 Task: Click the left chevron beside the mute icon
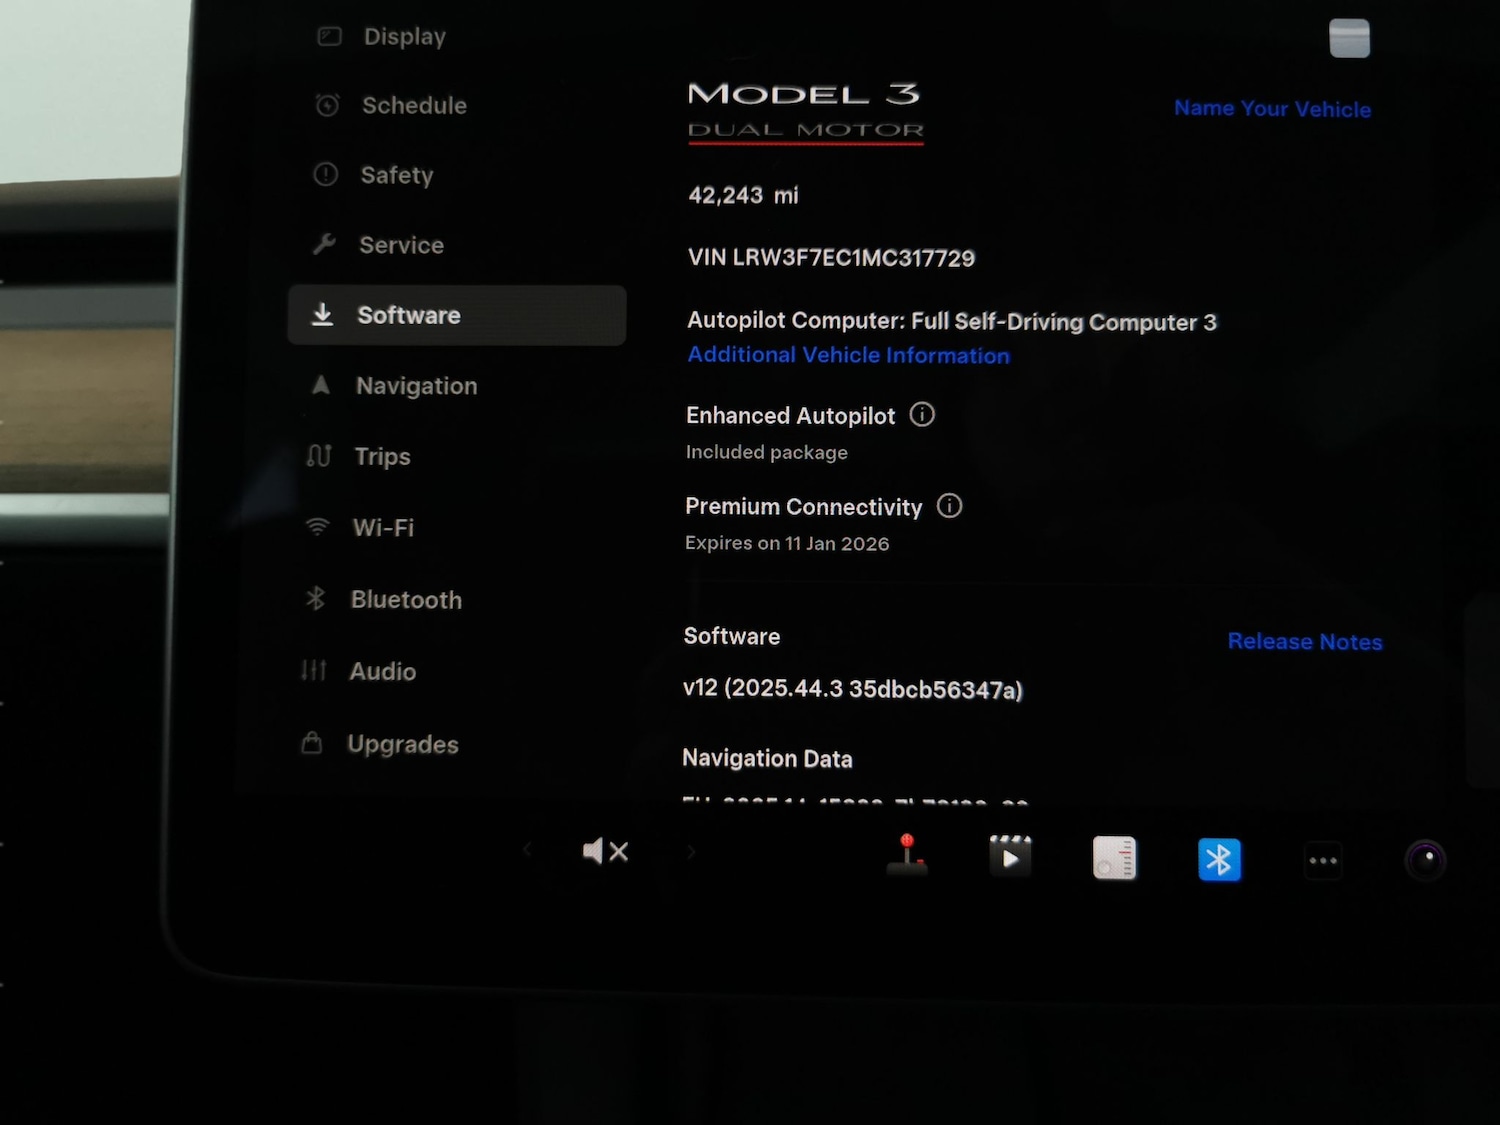pos(527,850)
